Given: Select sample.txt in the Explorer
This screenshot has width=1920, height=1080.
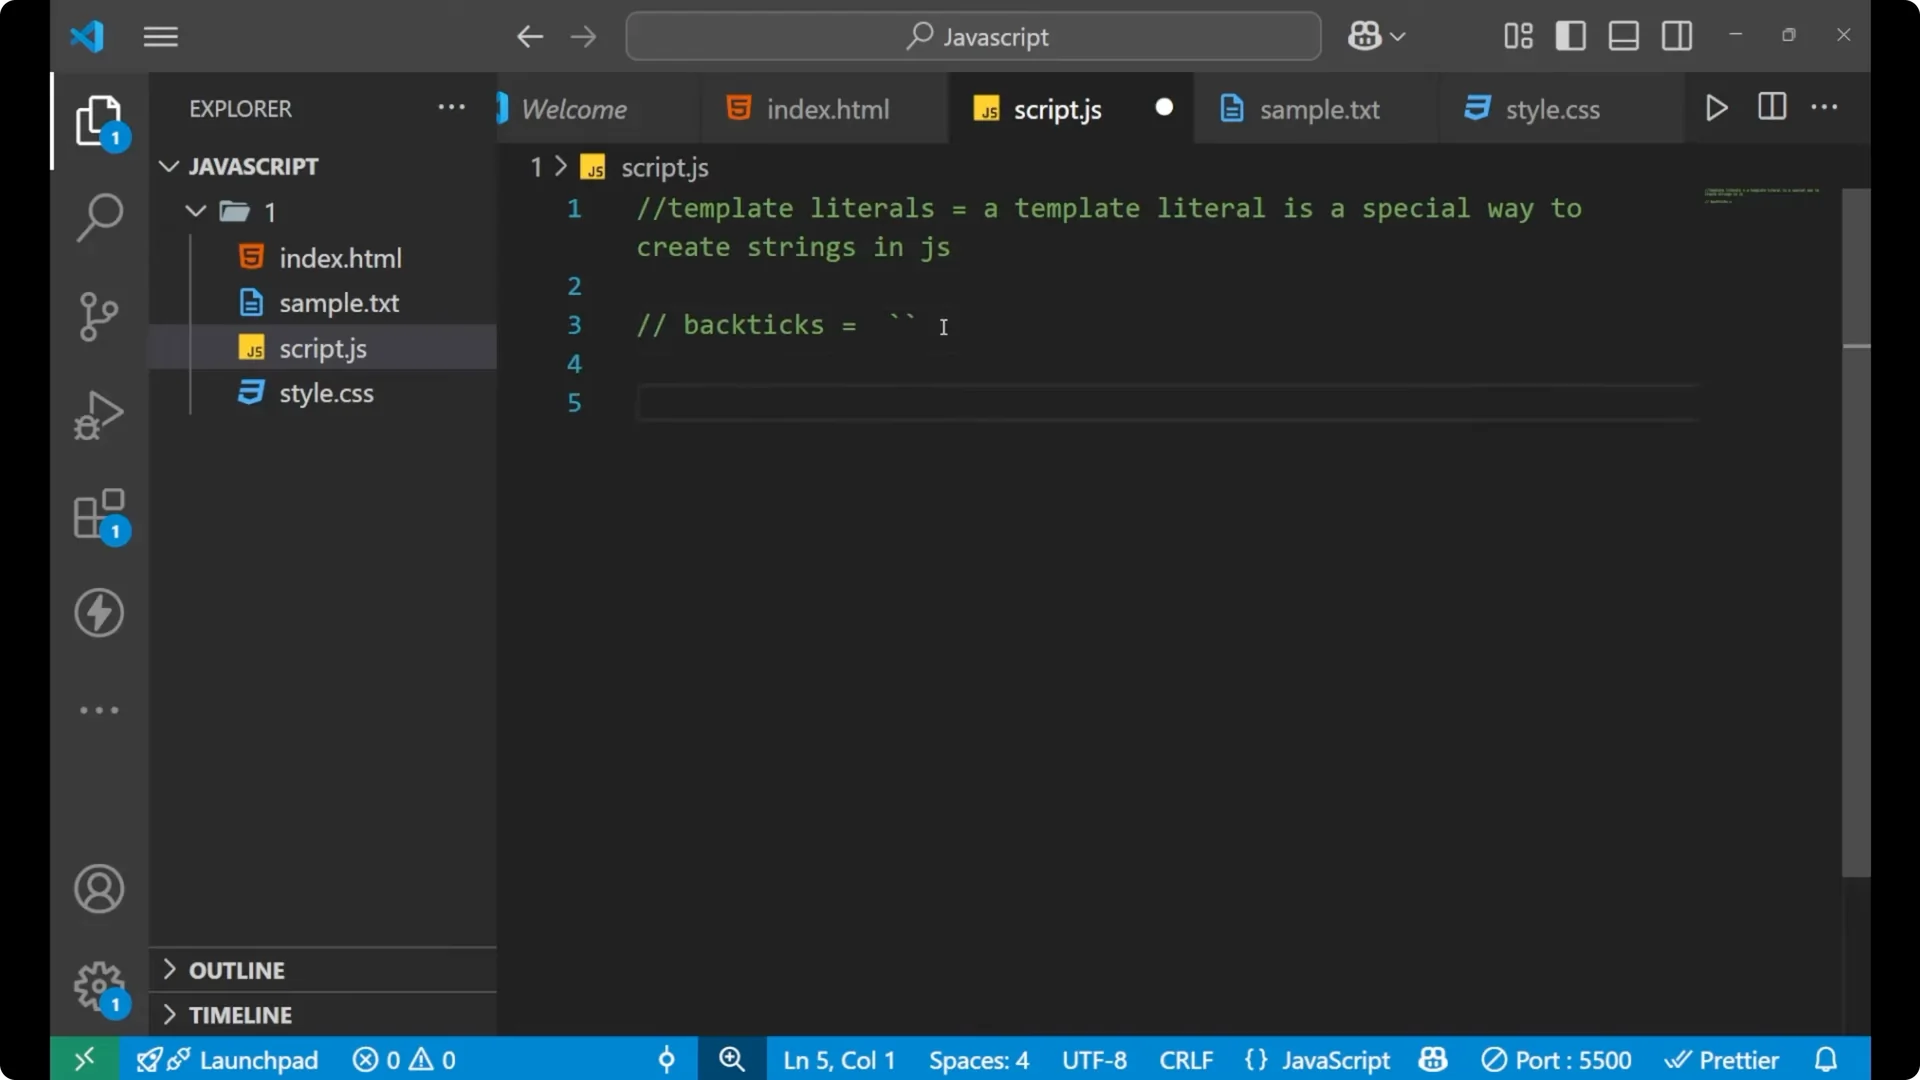Looking at the screenshot, I should point(340,302).
